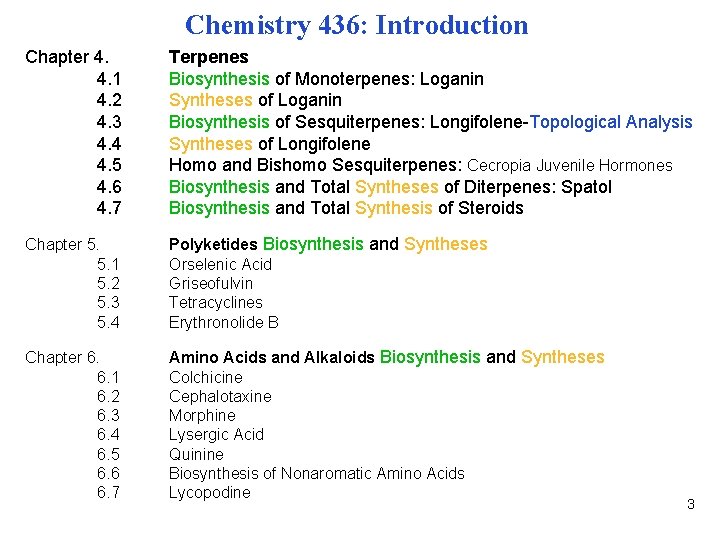This screenshot has height=540, width=720.
Task: Click the "of Diterpenes: Spatol" text
Action: point(528,187)
